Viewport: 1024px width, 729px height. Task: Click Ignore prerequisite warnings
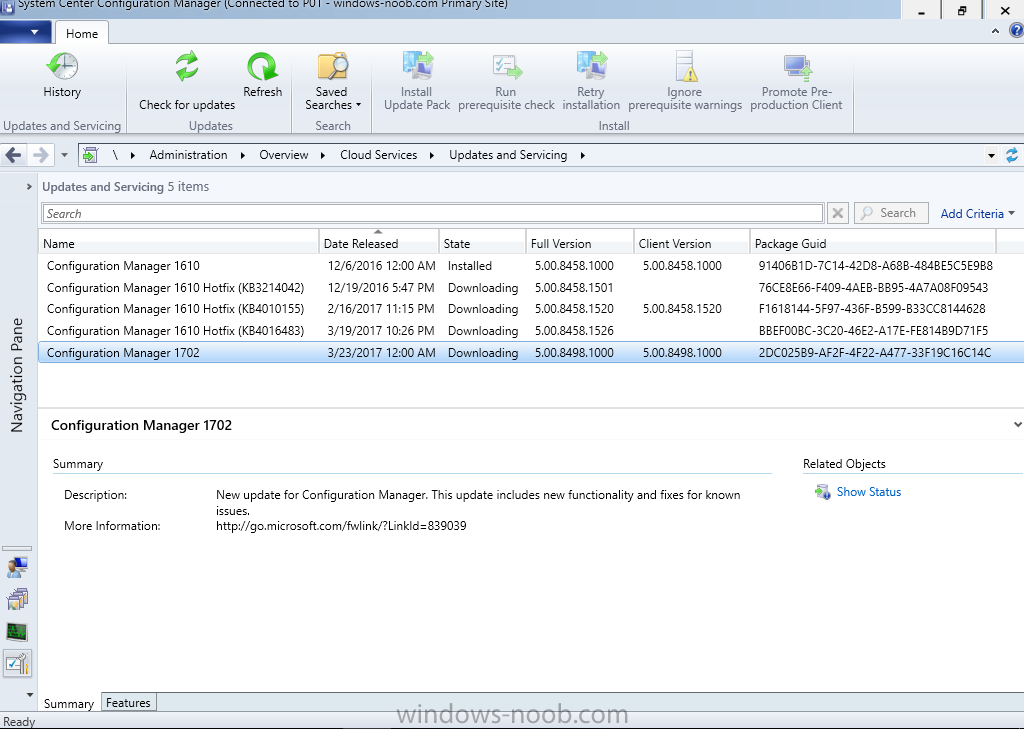click(x=685, y=81)
